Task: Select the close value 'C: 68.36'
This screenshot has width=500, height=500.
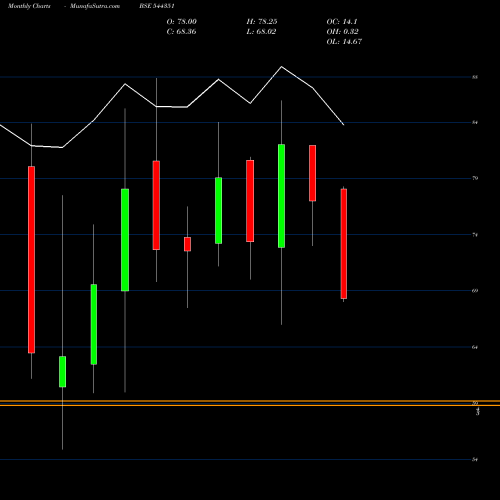Action: 181,32
